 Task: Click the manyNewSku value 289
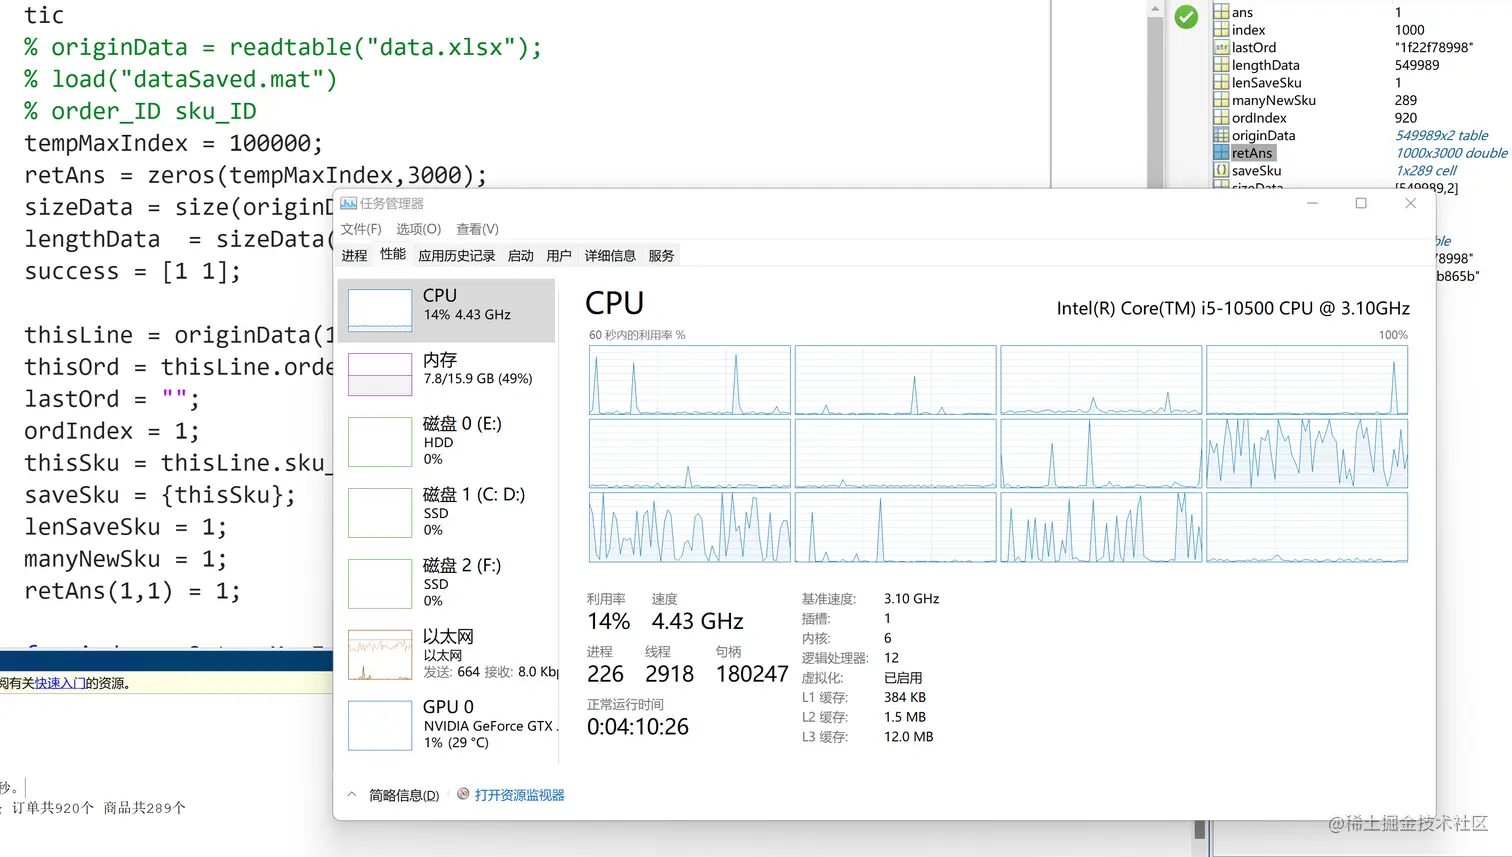(x=1406, y=100)
